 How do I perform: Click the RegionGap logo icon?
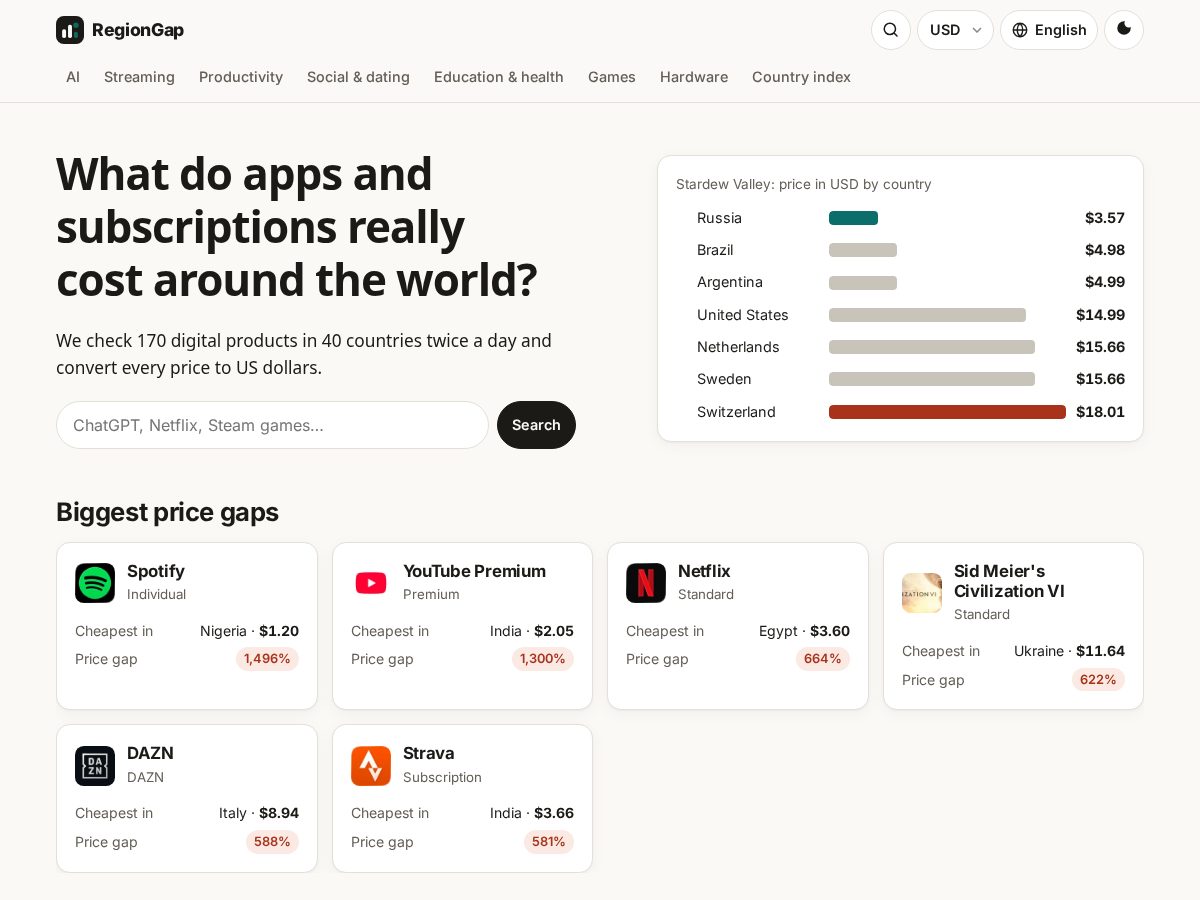(x=70, y=30)
